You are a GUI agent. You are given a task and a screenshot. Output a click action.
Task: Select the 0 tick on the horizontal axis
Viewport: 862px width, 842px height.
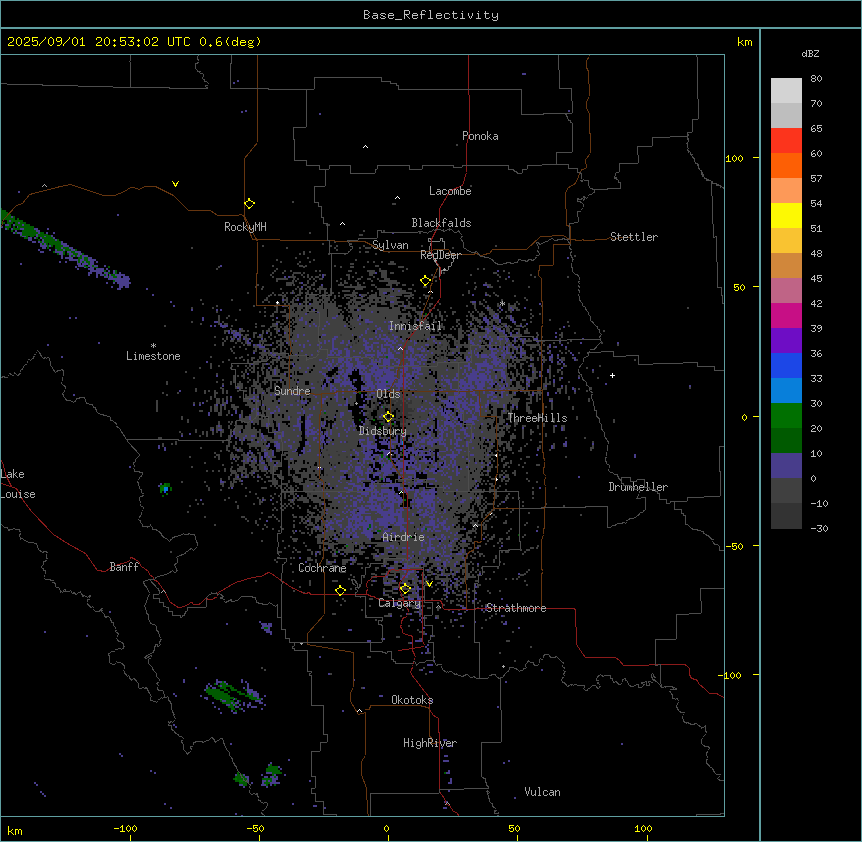[386, 828]
